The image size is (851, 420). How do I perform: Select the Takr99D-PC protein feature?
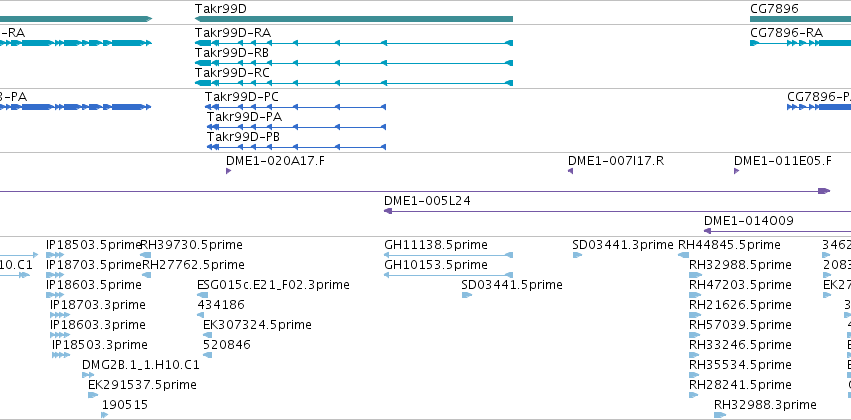(x=295, y=107)
